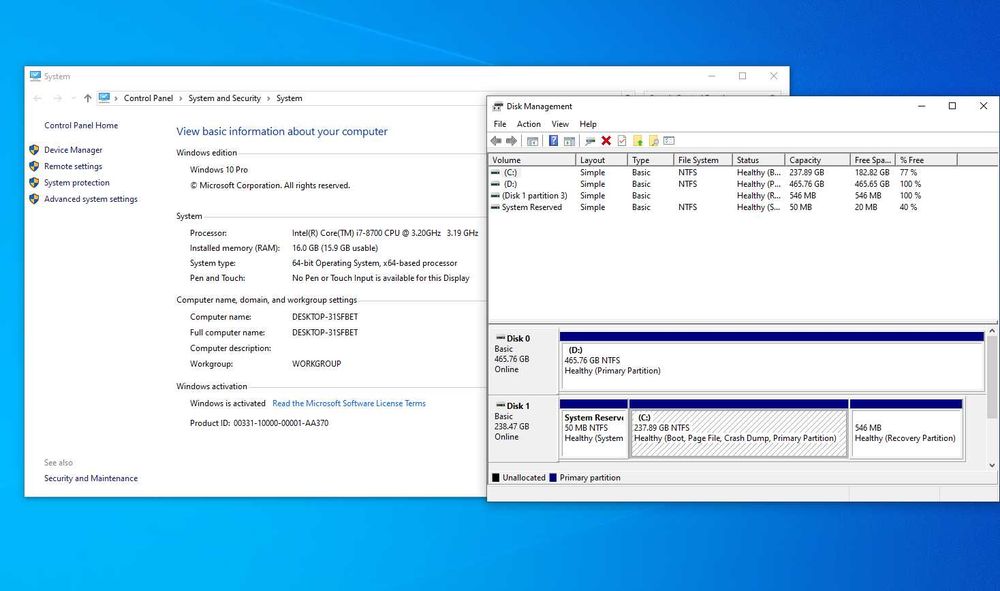Open the blue question mark Help icon

(554, 141)
